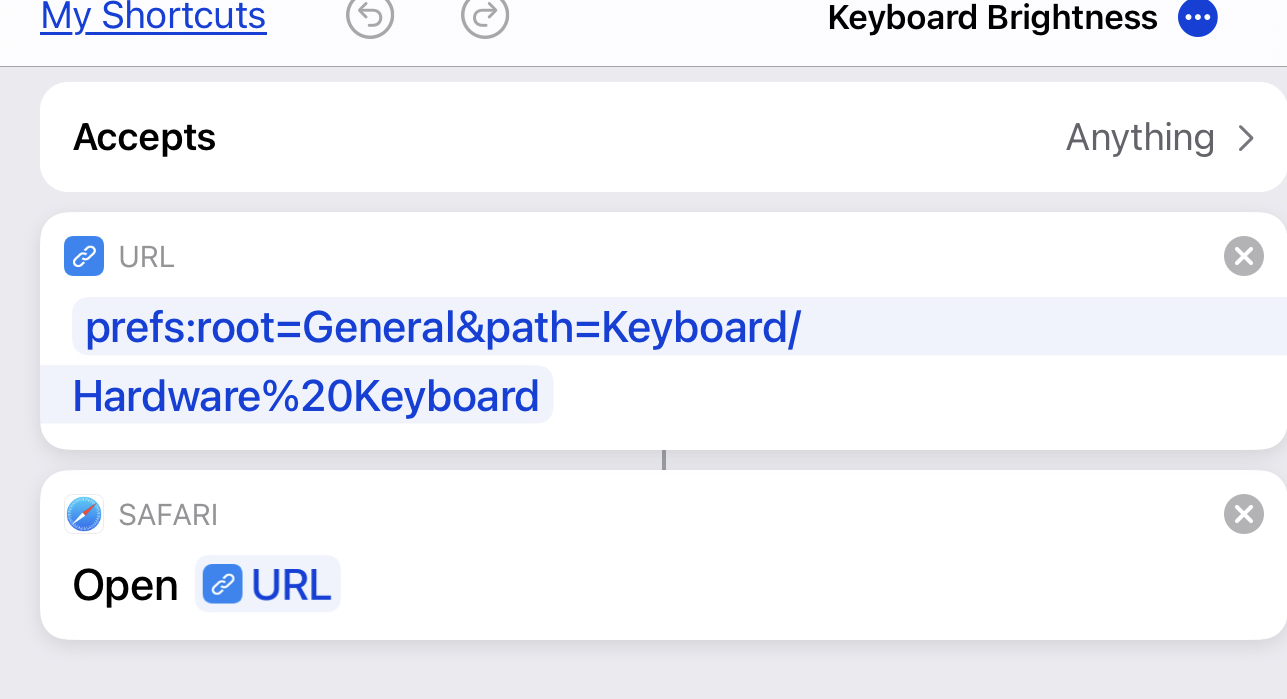Image resolution: width=1287 pixels, height=699 pixels.
Task: Tap the Keyboard Brightness shortcut title
Action: [x=993, y=17]
